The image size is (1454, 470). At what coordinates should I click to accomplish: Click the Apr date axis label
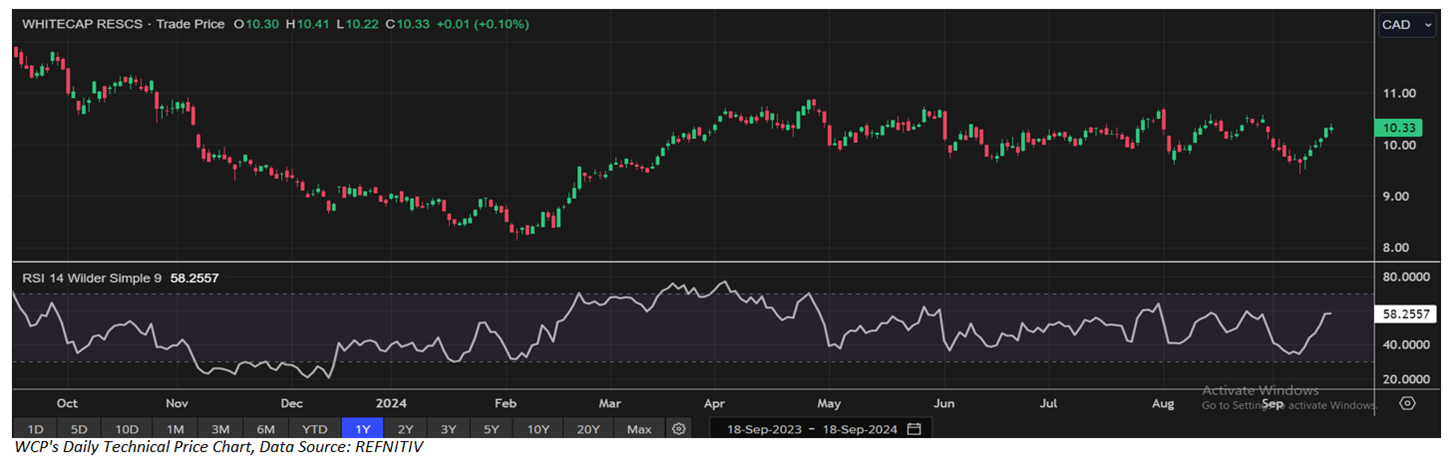pos(714,404)
